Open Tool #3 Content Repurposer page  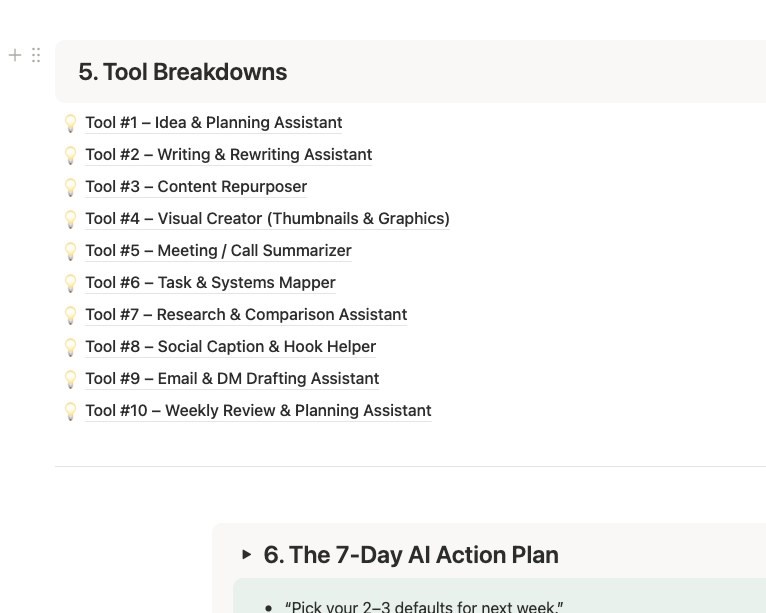196,187
